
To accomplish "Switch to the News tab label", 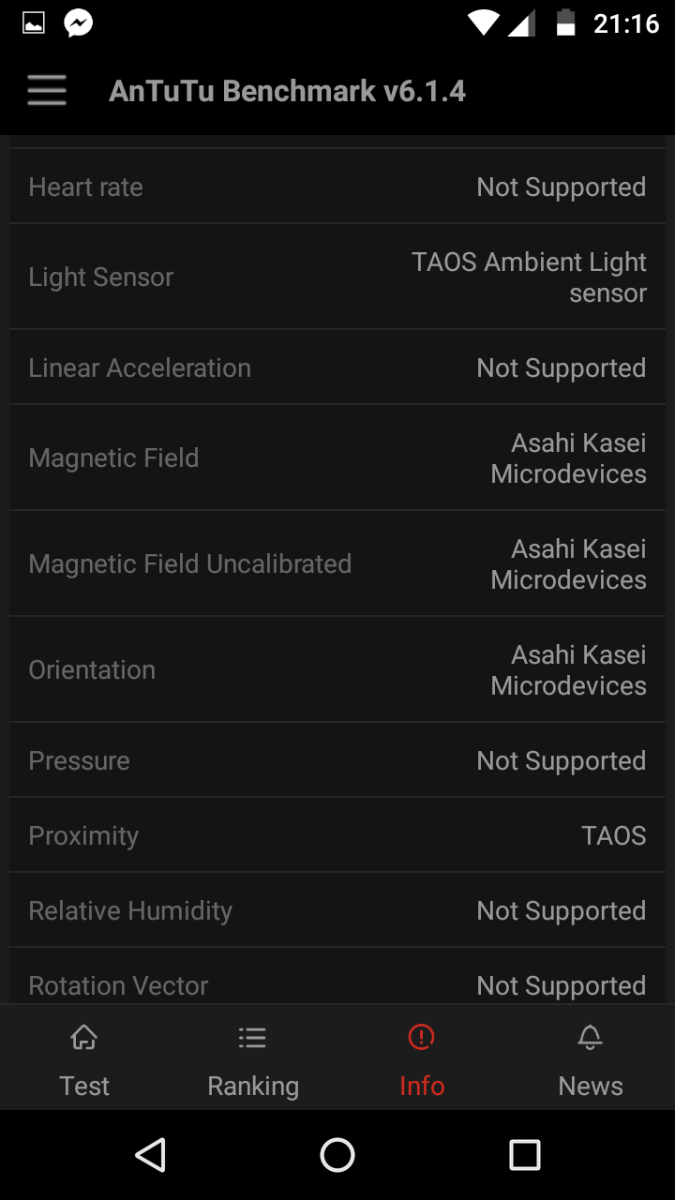I will tap(590, 1086).
